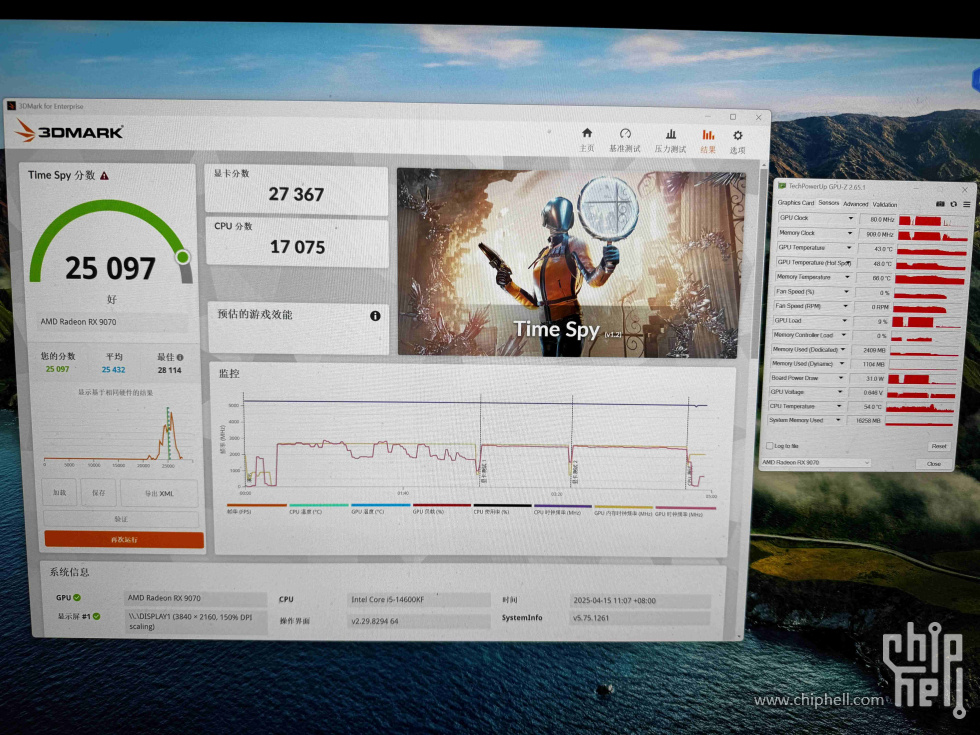Image resolution: width=980 pixels, height=735 pixels.
Task: Click the green check beside 显示屏 #1
Action: [x=96, y=616]
